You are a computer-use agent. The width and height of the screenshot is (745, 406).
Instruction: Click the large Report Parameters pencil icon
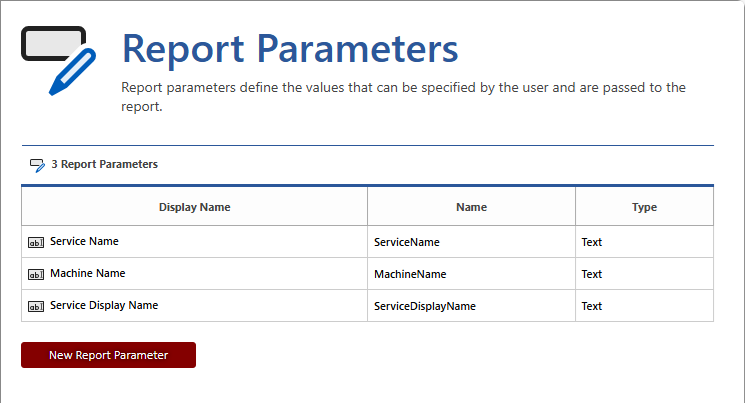58,59
